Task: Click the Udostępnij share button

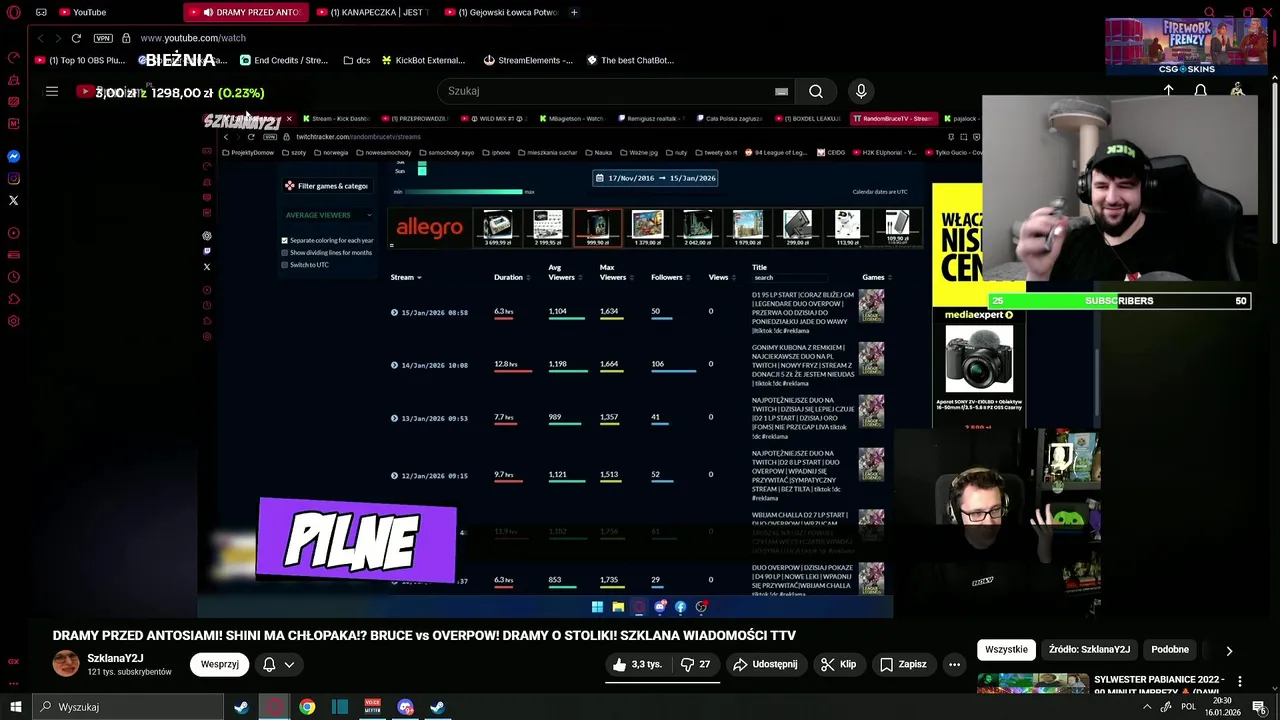Action: [765, 664]
